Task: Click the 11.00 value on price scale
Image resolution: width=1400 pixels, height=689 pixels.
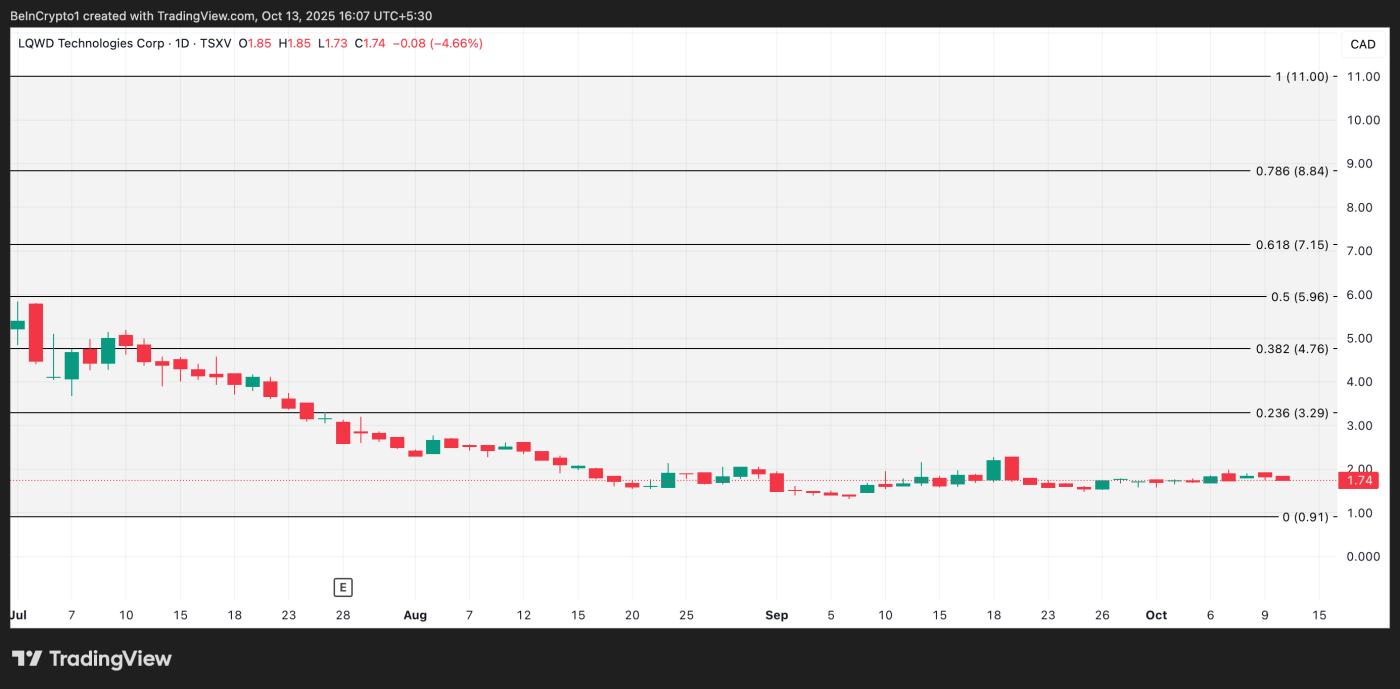Action: click(x=1364, y=77)
